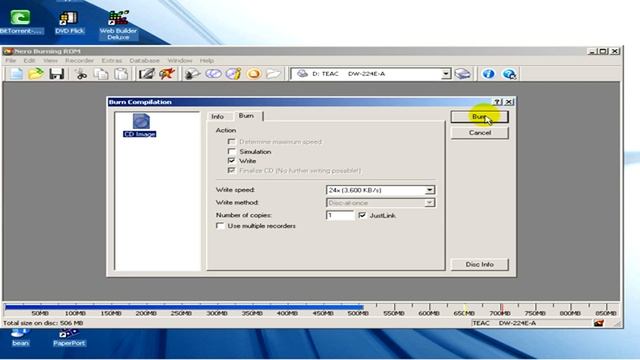Open the Help menu

coord(207,60)
